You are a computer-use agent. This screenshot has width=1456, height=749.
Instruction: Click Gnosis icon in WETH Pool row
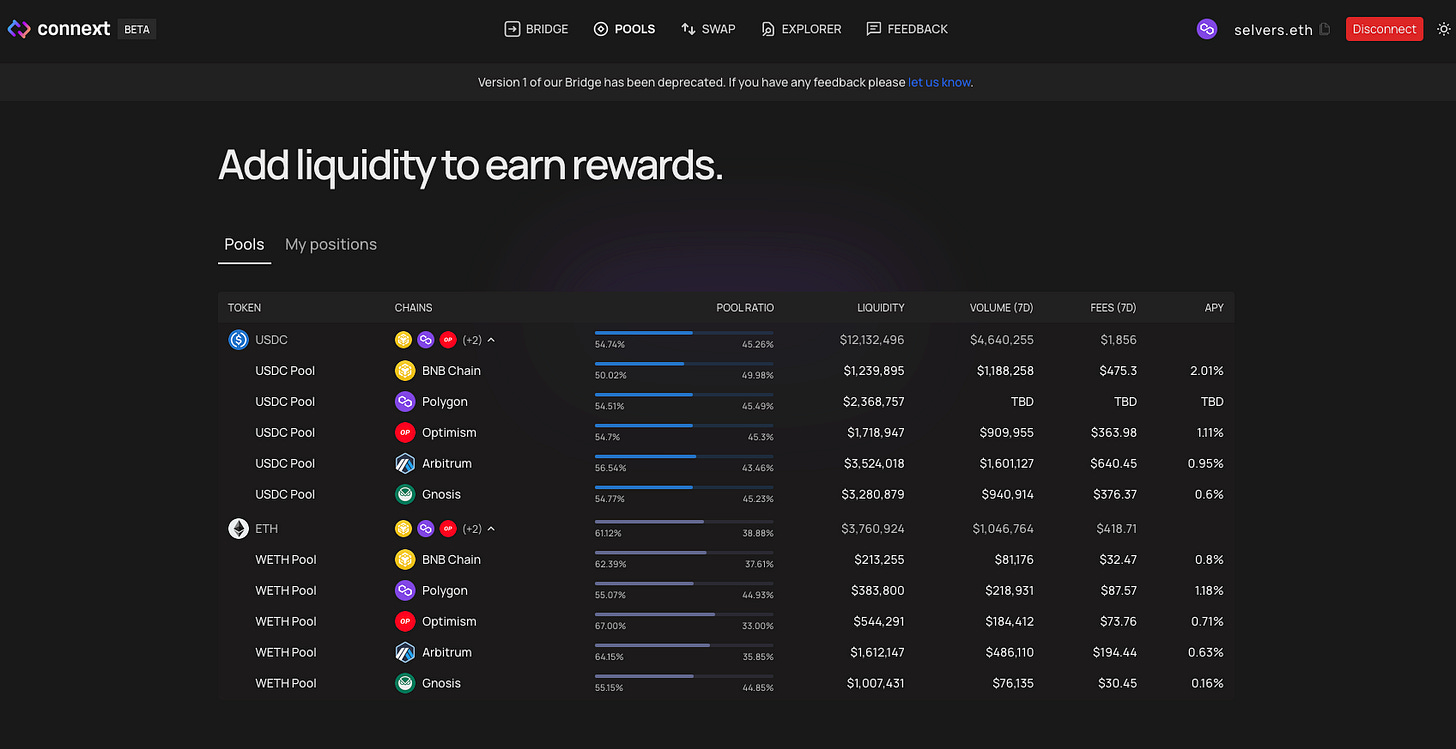tap(405, 684)
